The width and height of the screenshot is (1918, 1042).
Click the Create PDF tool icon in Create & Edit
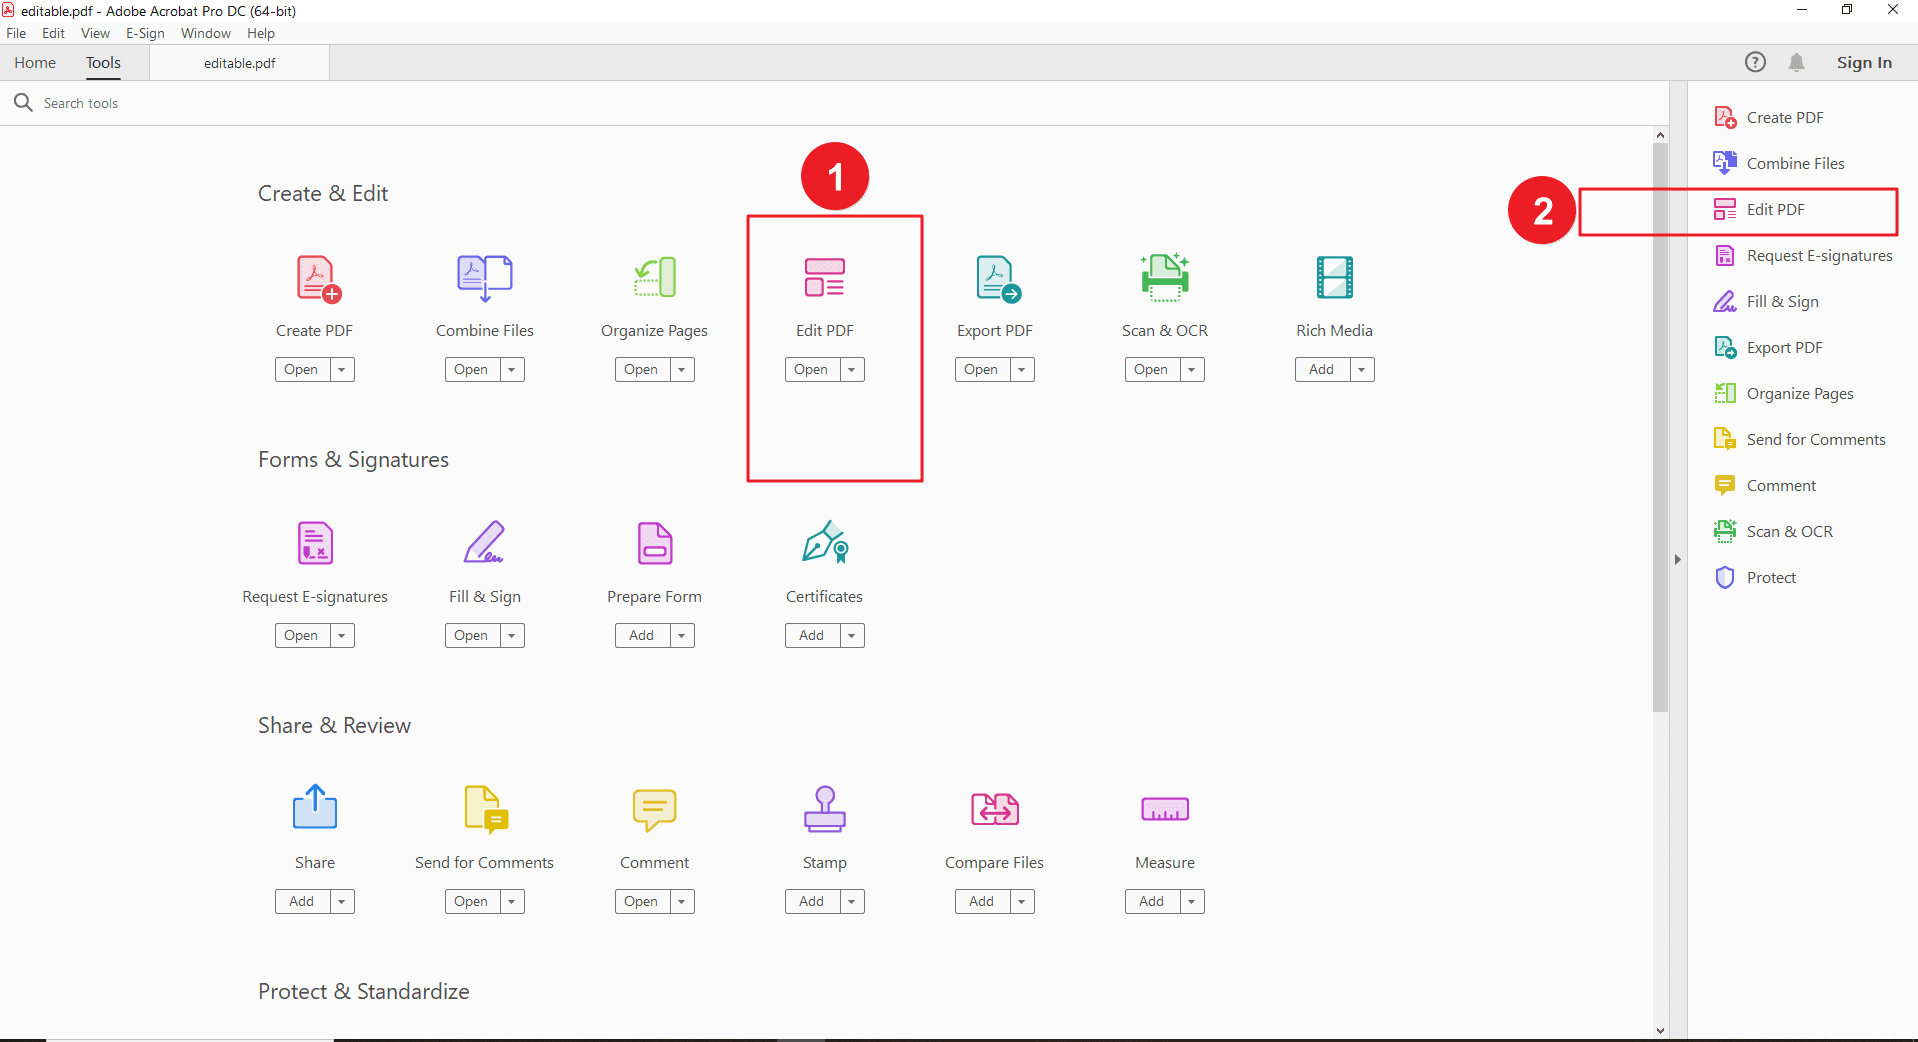click(318, 279)
